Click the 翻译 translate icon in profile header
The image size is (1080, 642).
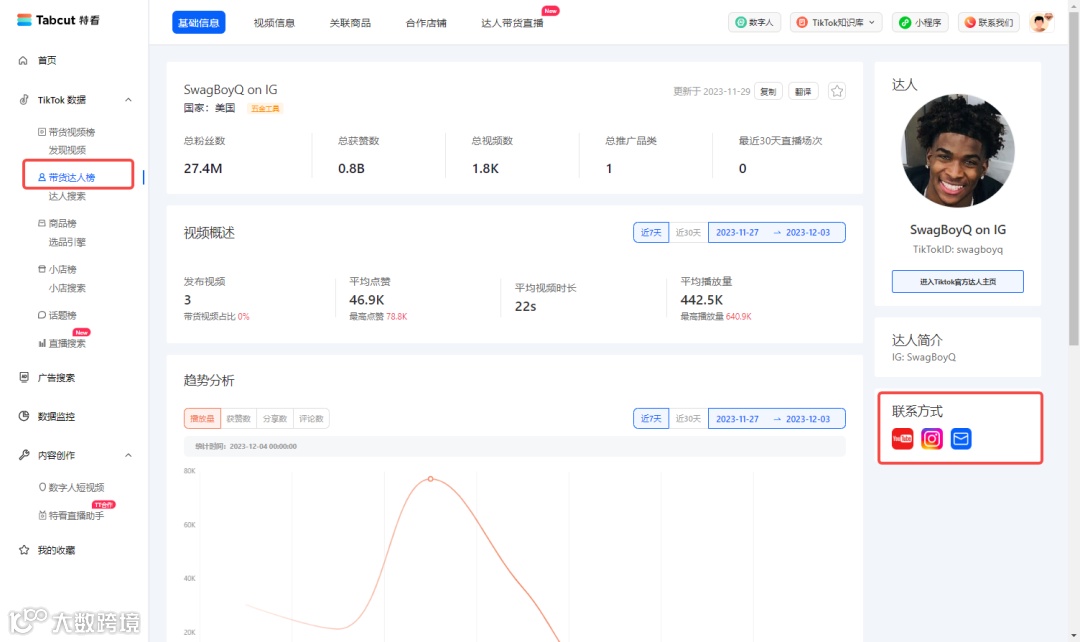click(x=803, y=90)
